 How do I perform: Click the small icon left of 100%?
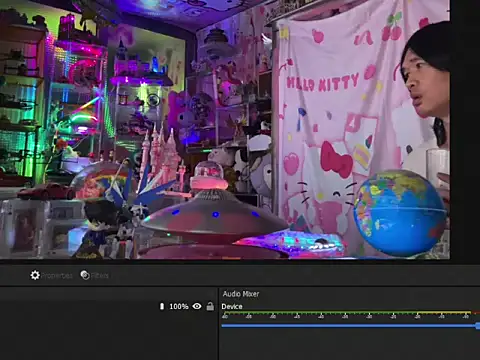pos(162,306)
